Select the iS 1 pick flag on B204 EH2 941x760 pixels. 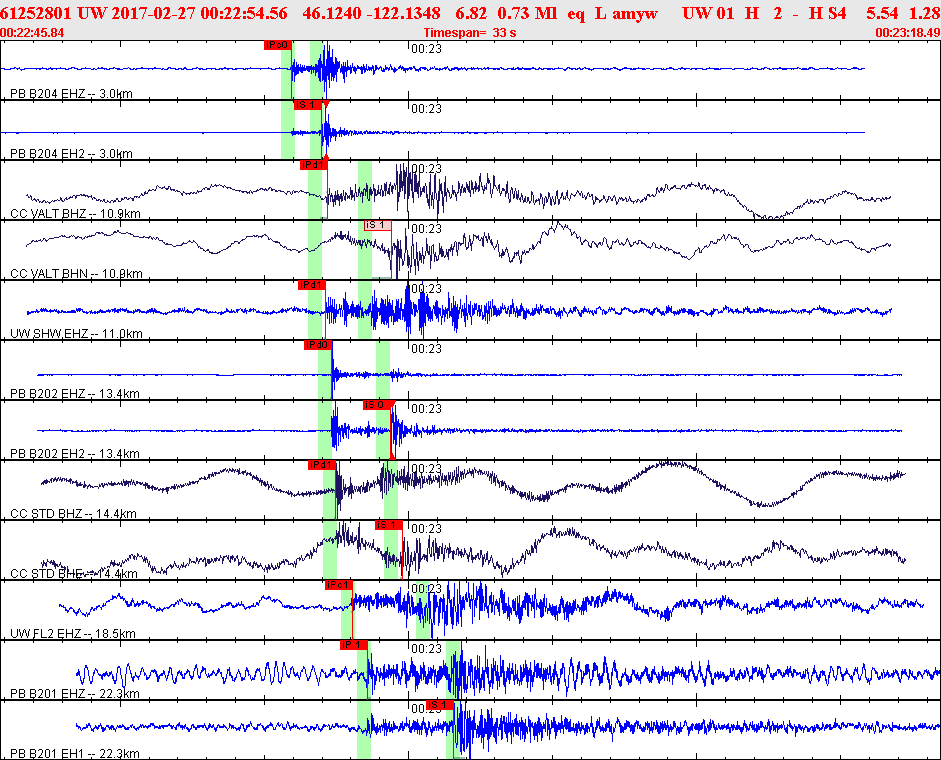[308, 105]
